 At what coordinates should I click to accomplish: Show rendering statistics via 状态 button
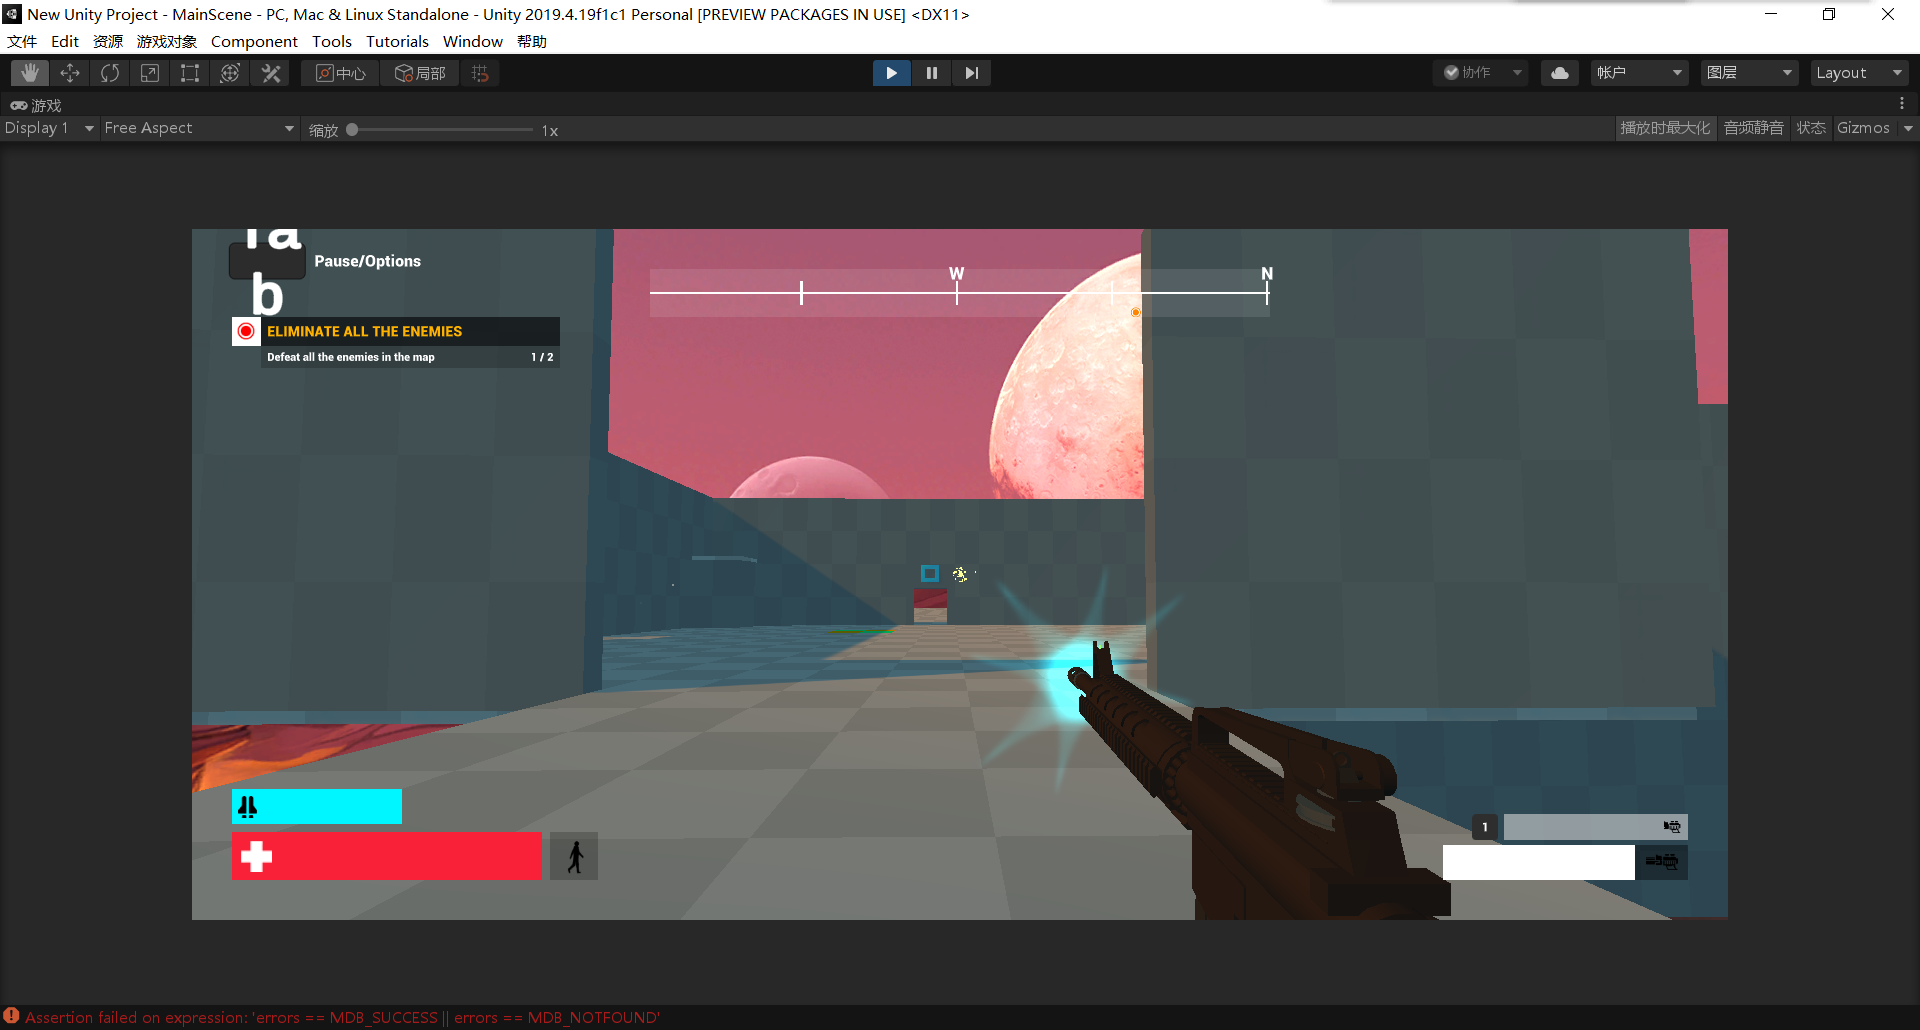tap(1811, 128)
